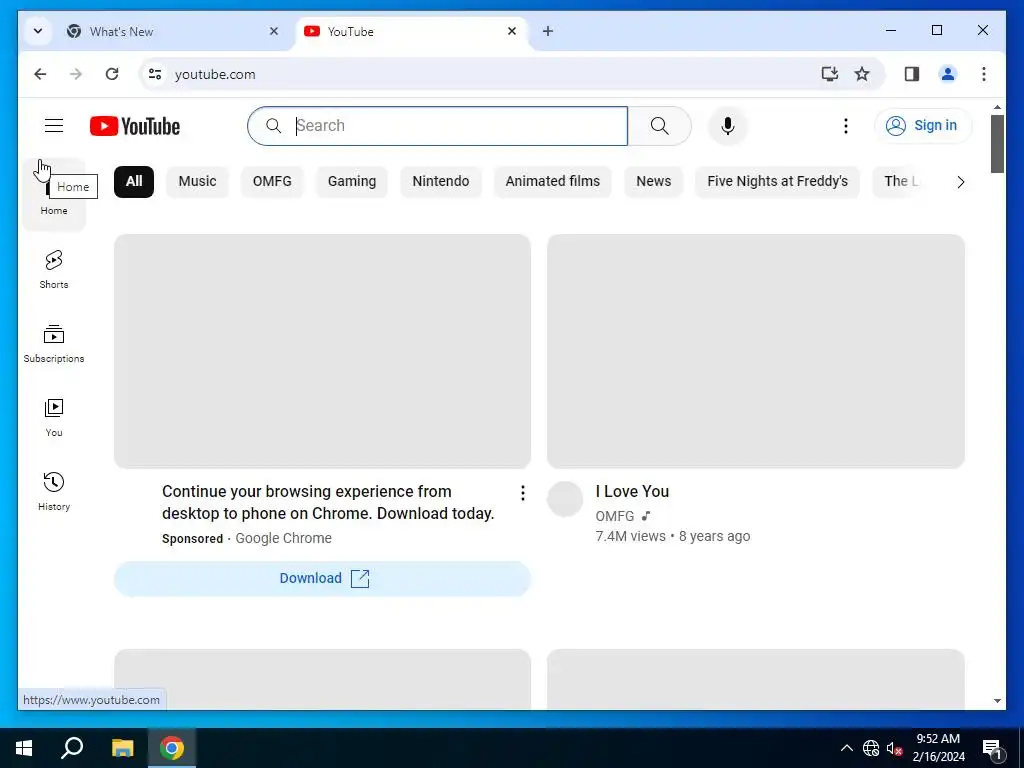Click scrollbar down arrow
The height and width of the screenshot is (768, 1024).
(997, 701)
